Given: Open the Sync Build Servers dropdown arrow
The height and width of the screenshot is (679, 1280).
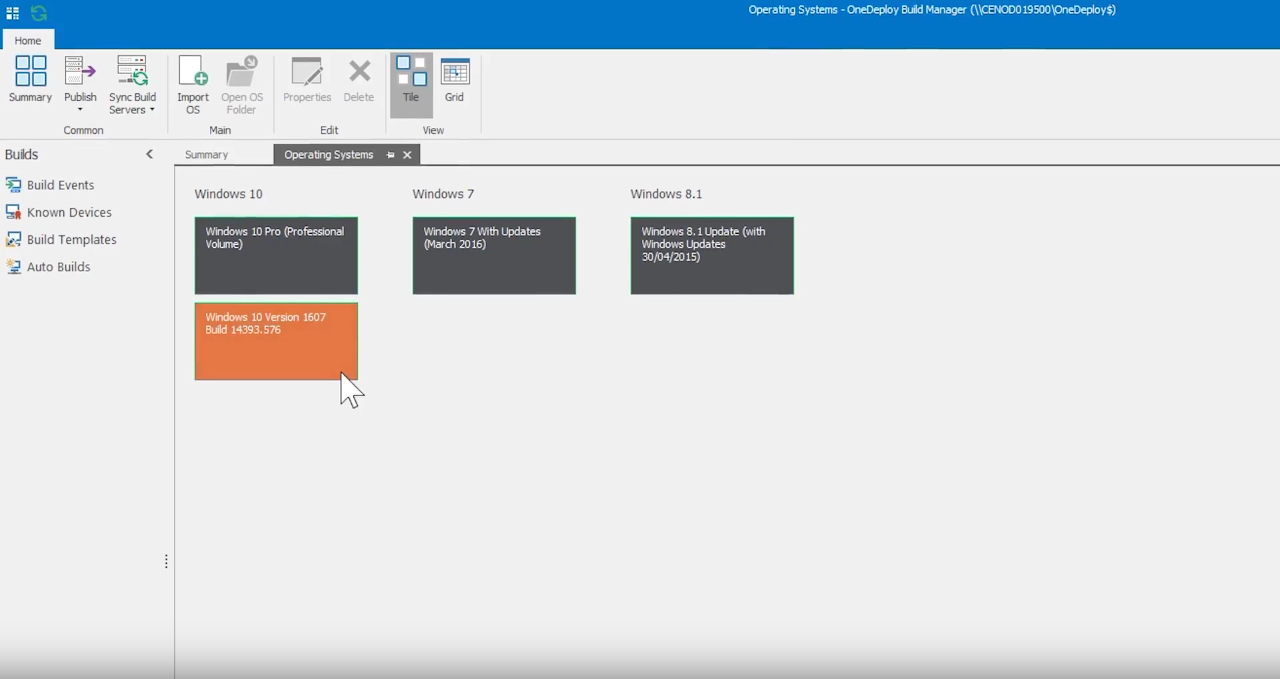Looking at the screenshot, I should click(152, 110).
